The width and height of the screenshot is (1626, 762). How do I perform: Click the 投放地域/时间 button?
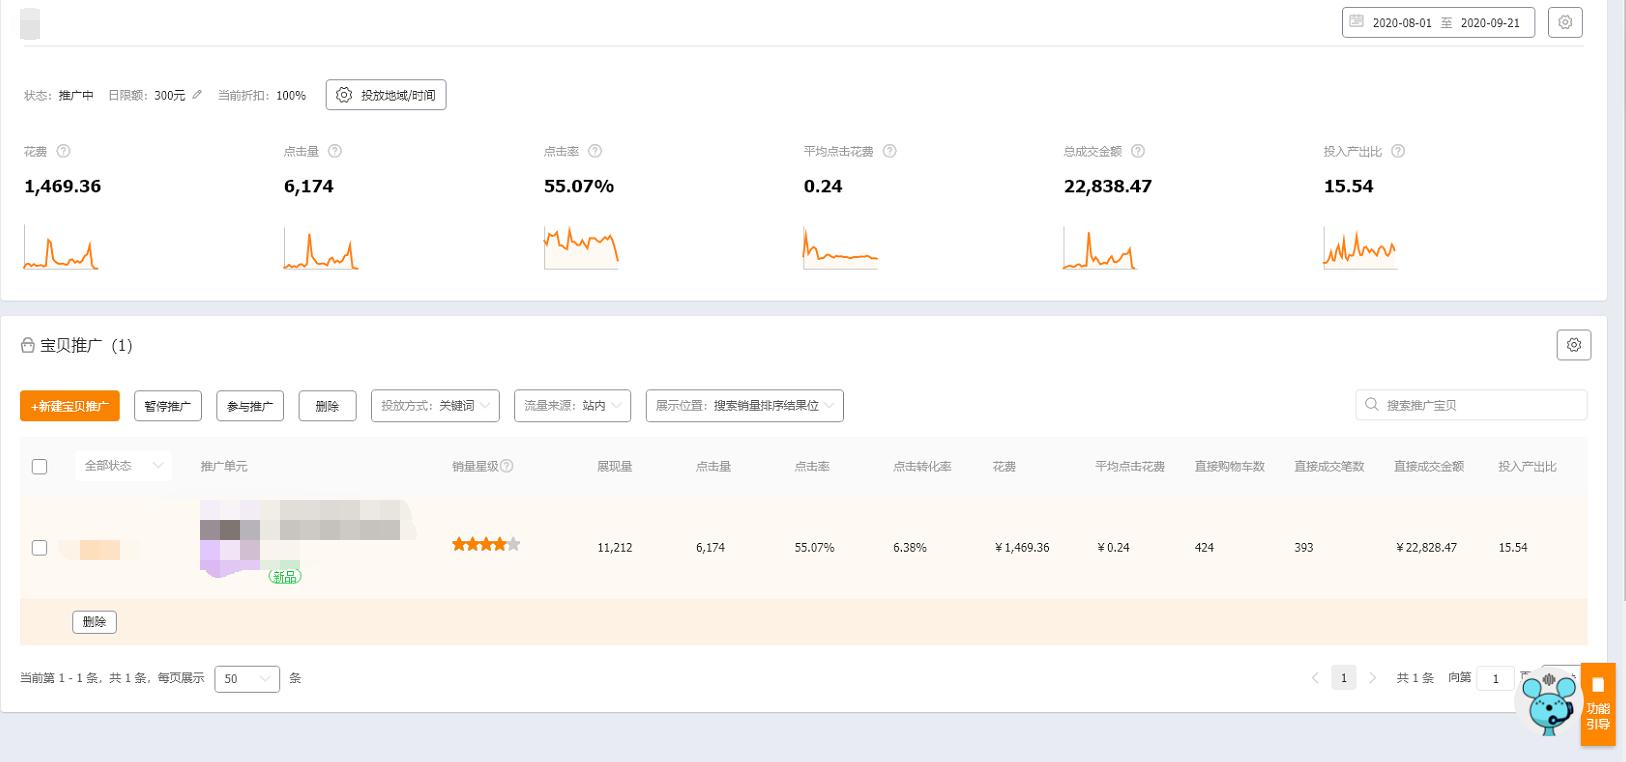(386, 95)
